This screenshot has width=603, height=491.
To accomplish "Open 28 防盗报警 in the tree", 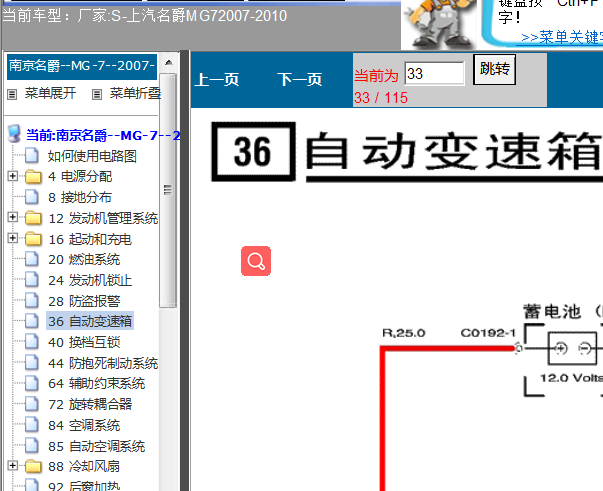I will pyautogui.click(x=84, y=301).
